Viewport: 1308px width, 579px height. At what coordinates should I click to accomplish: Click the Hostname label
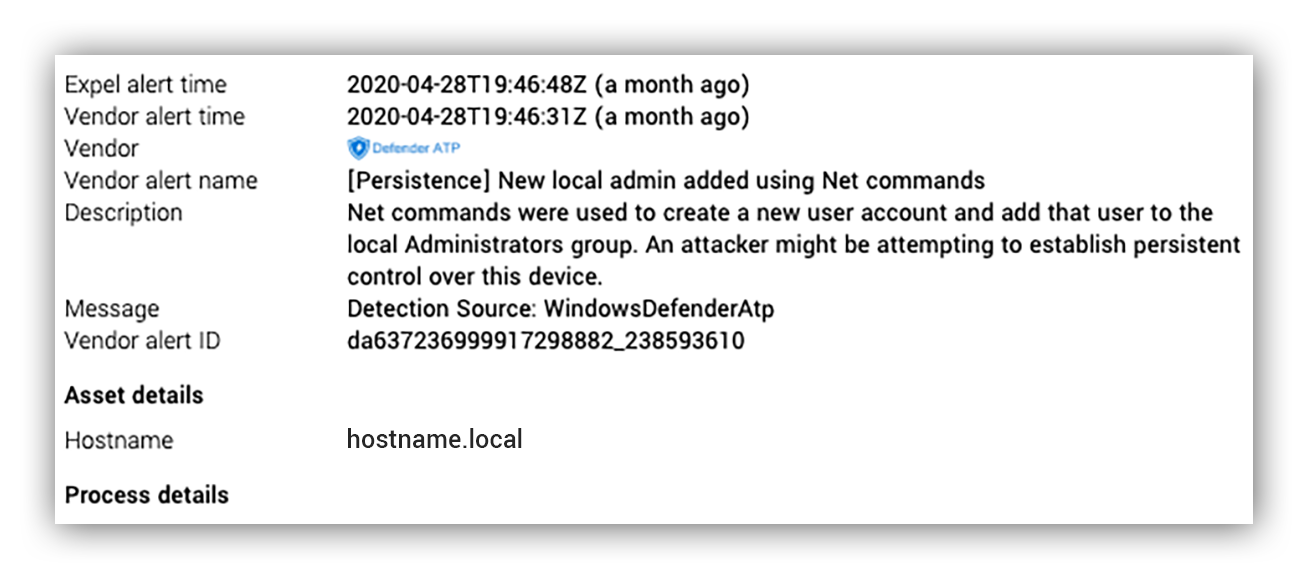click(x=118, y=440)
